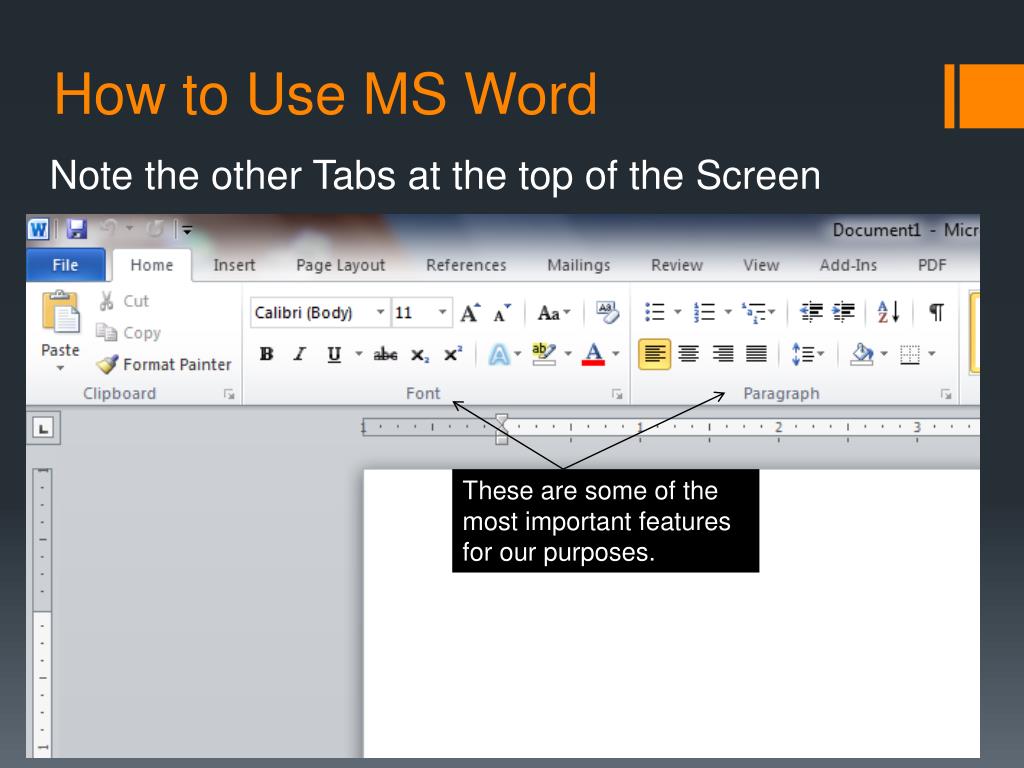The width and height of the screenshot is (1024, 768).
Task: Apply the red font color A button
Action: (593, 354)
